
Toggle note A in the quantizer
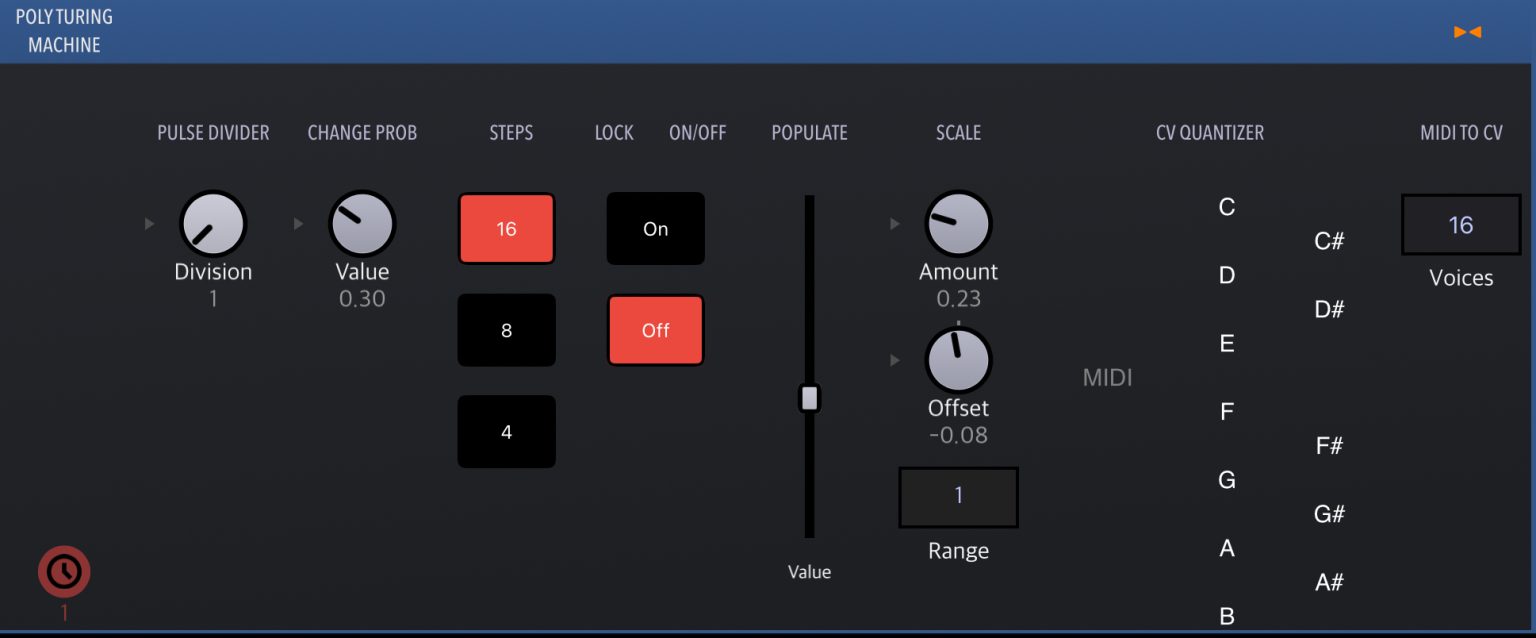(x=1227, y=548)
